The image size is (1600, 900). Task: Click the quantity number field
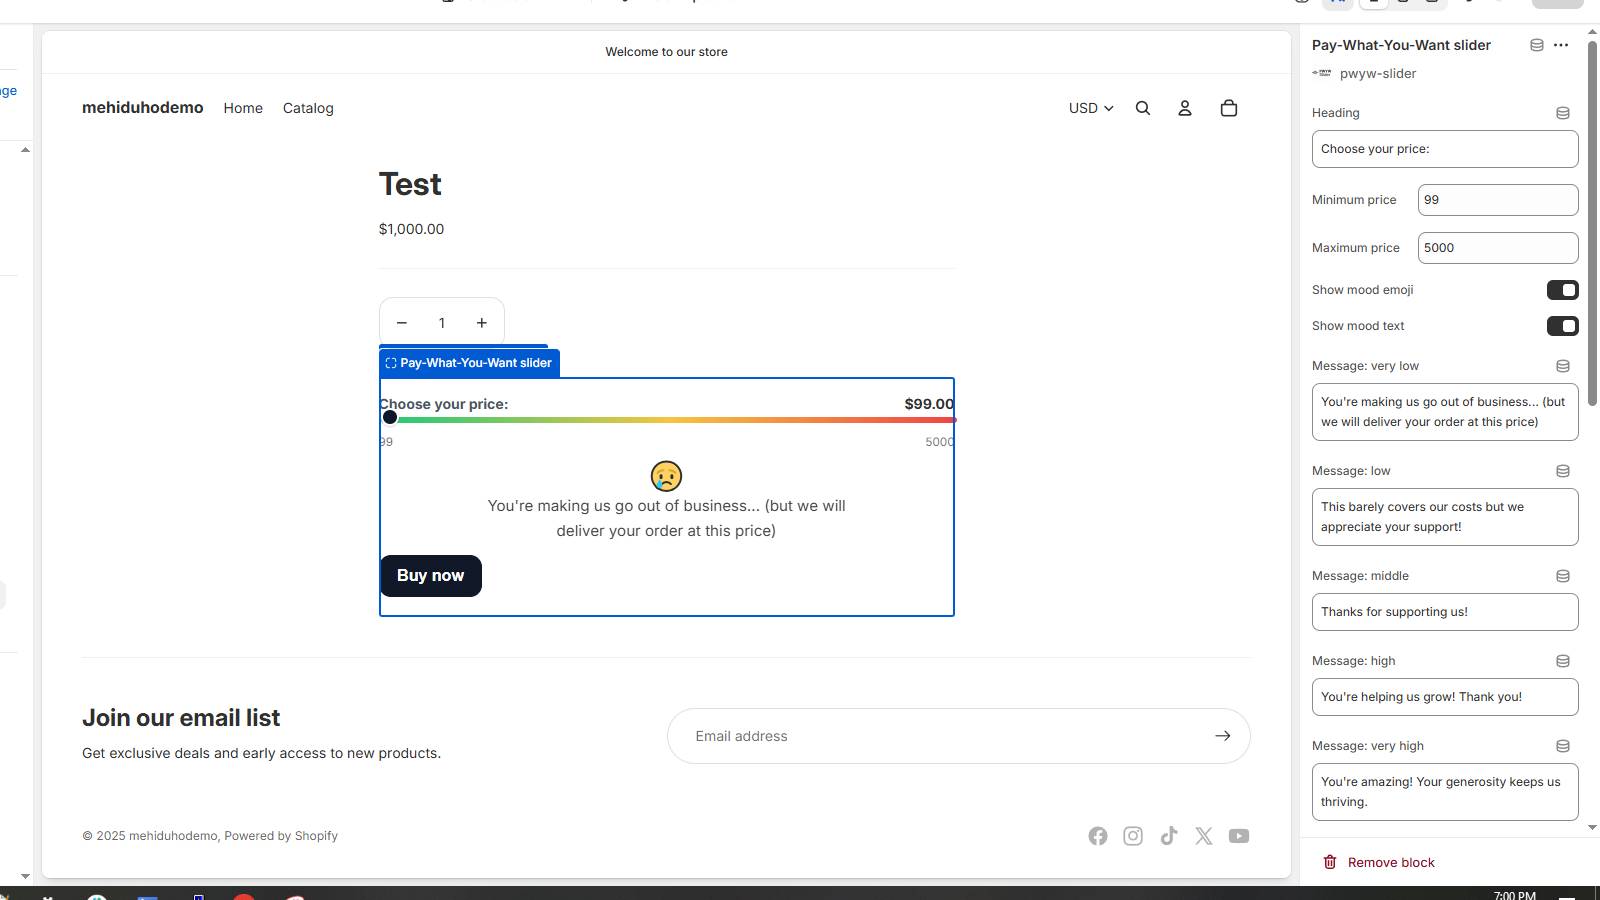click(x=442, y=323)
